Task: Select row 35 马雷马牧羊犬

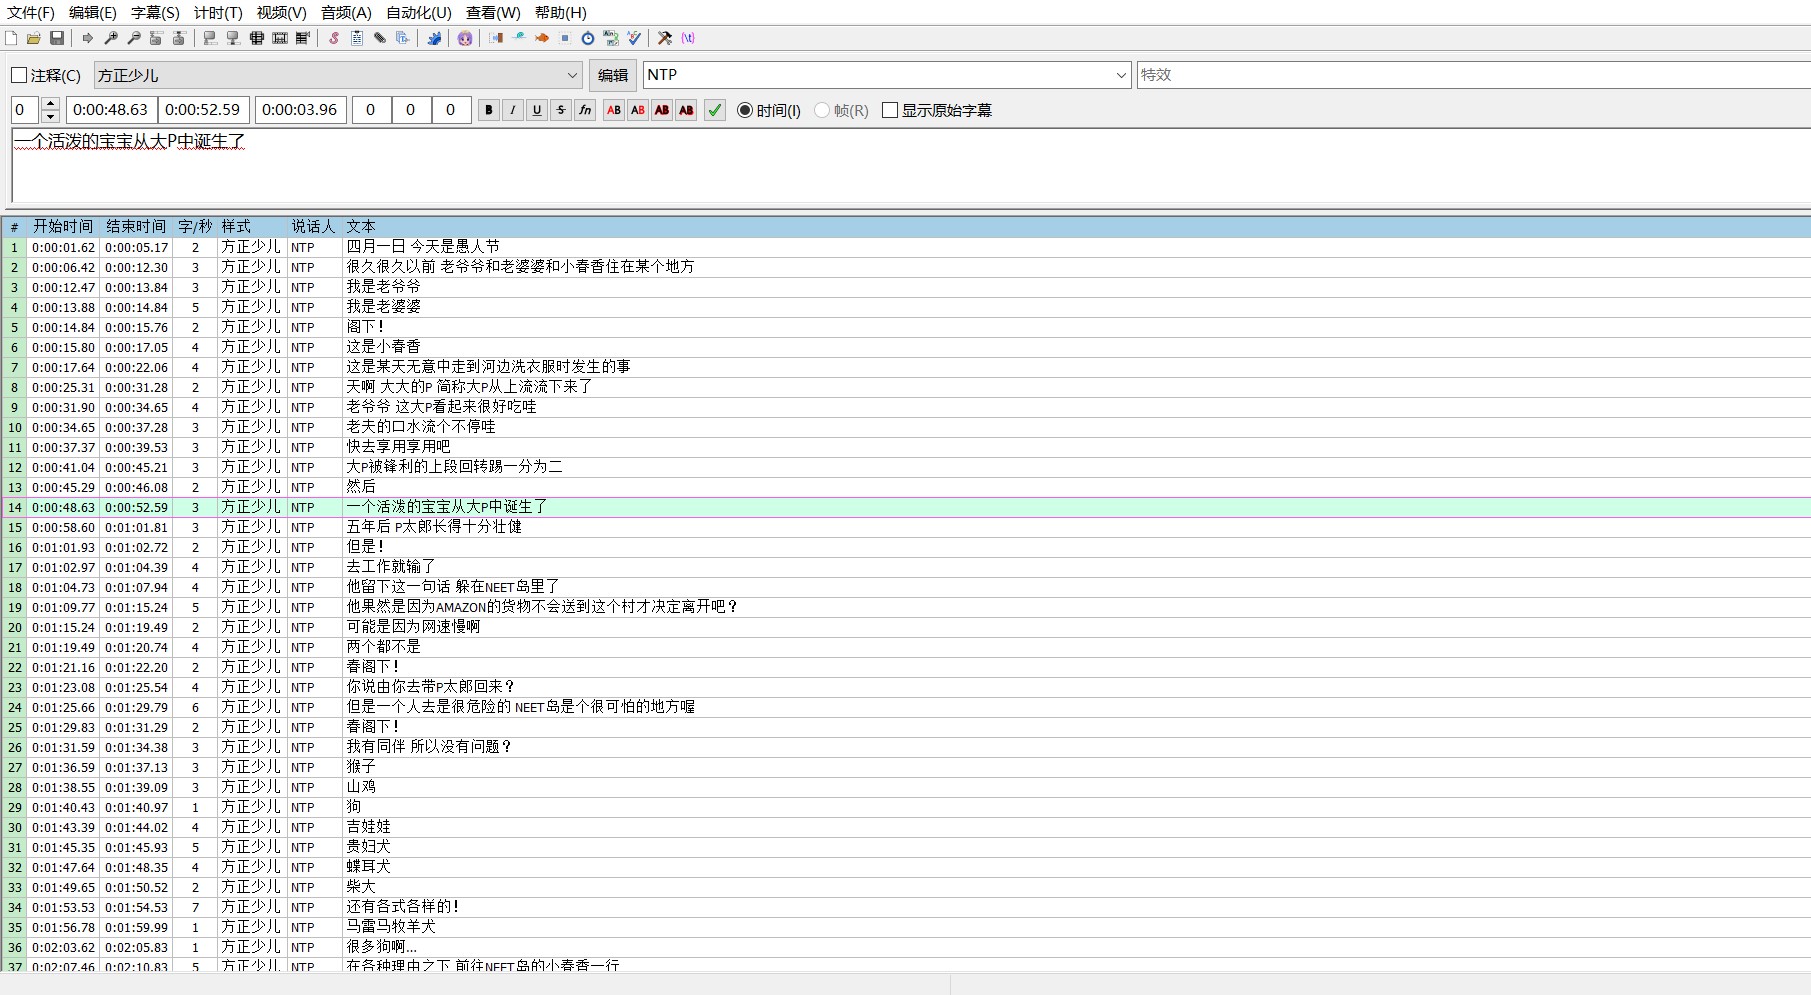Action: click(905, 927)
